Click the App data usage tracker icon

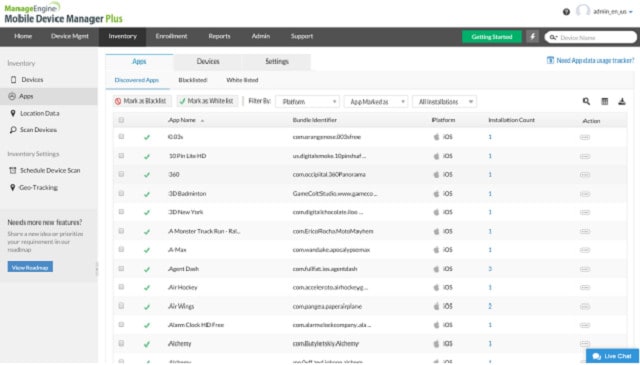point(550,60)
